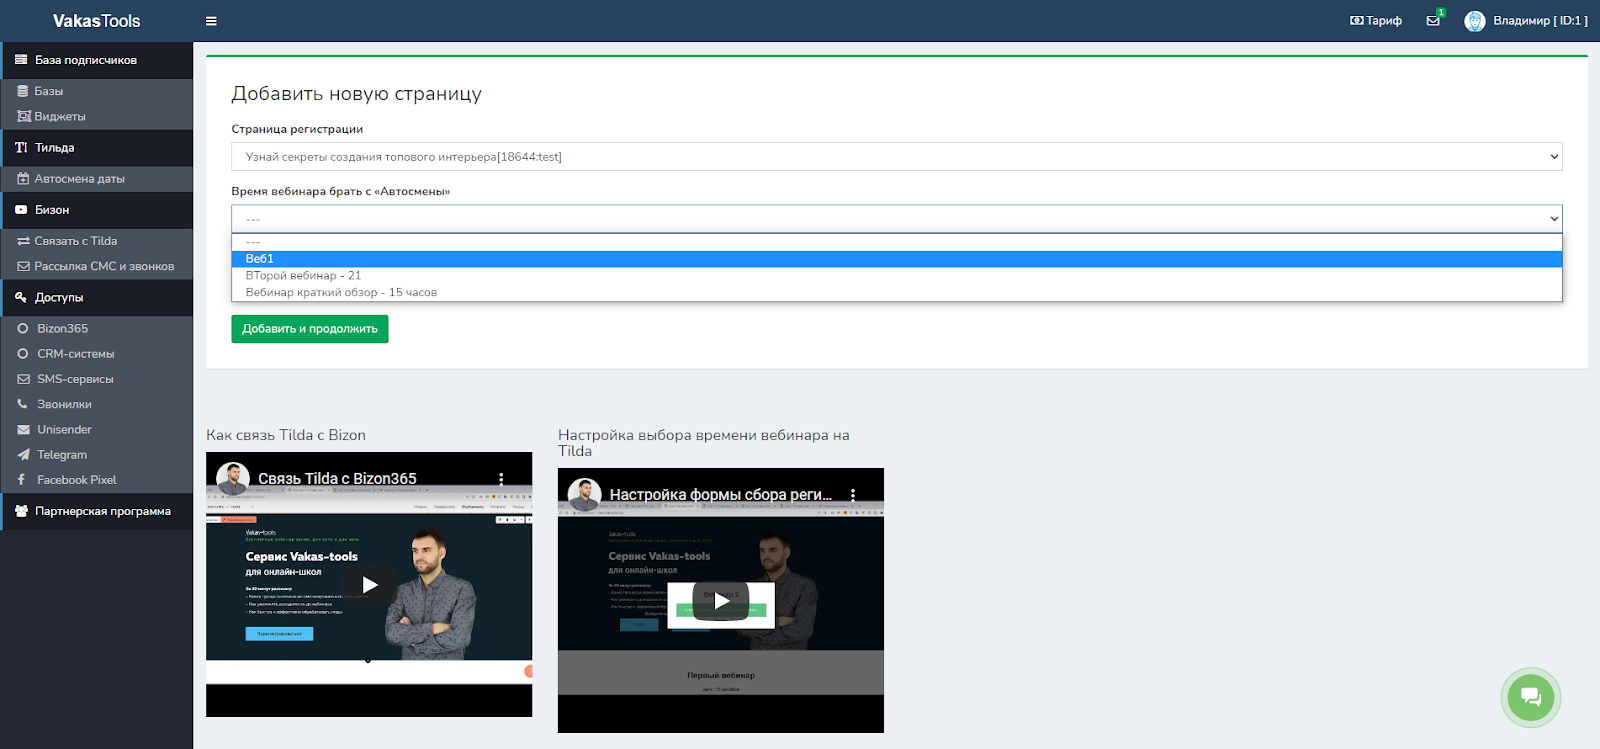
Task: Select the empty --- dropdown option
Action: click(x=253, y=243)
